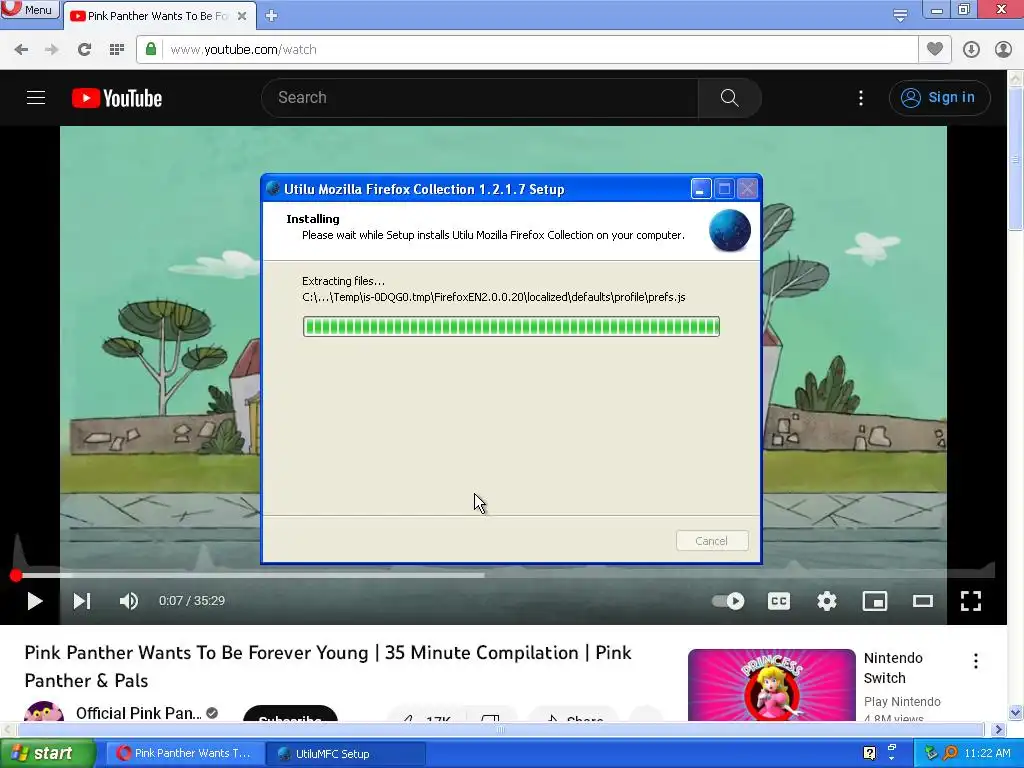This screenshot has width=1024, height=768.
Task: Open YouTube settings three-dot menu
Action: [x=861, y=98]
